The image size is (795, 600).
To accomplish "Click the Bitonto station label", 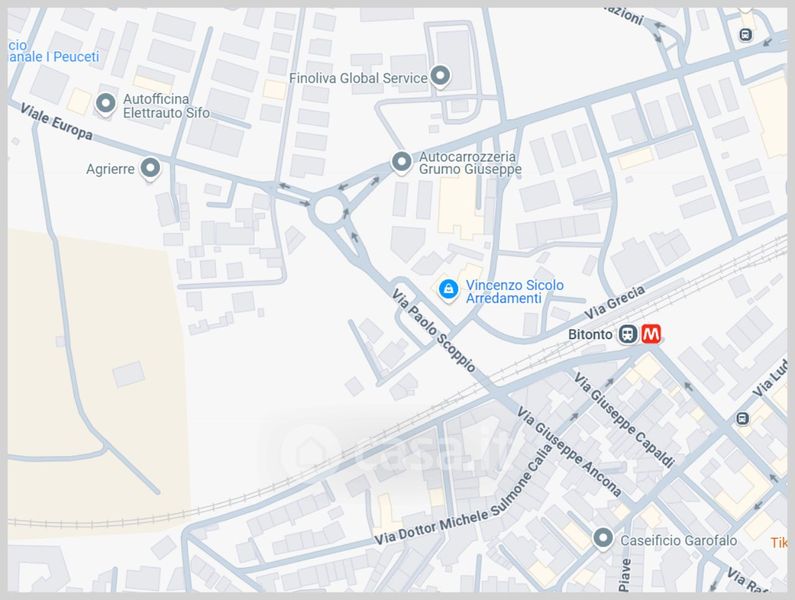I will 590,335.
